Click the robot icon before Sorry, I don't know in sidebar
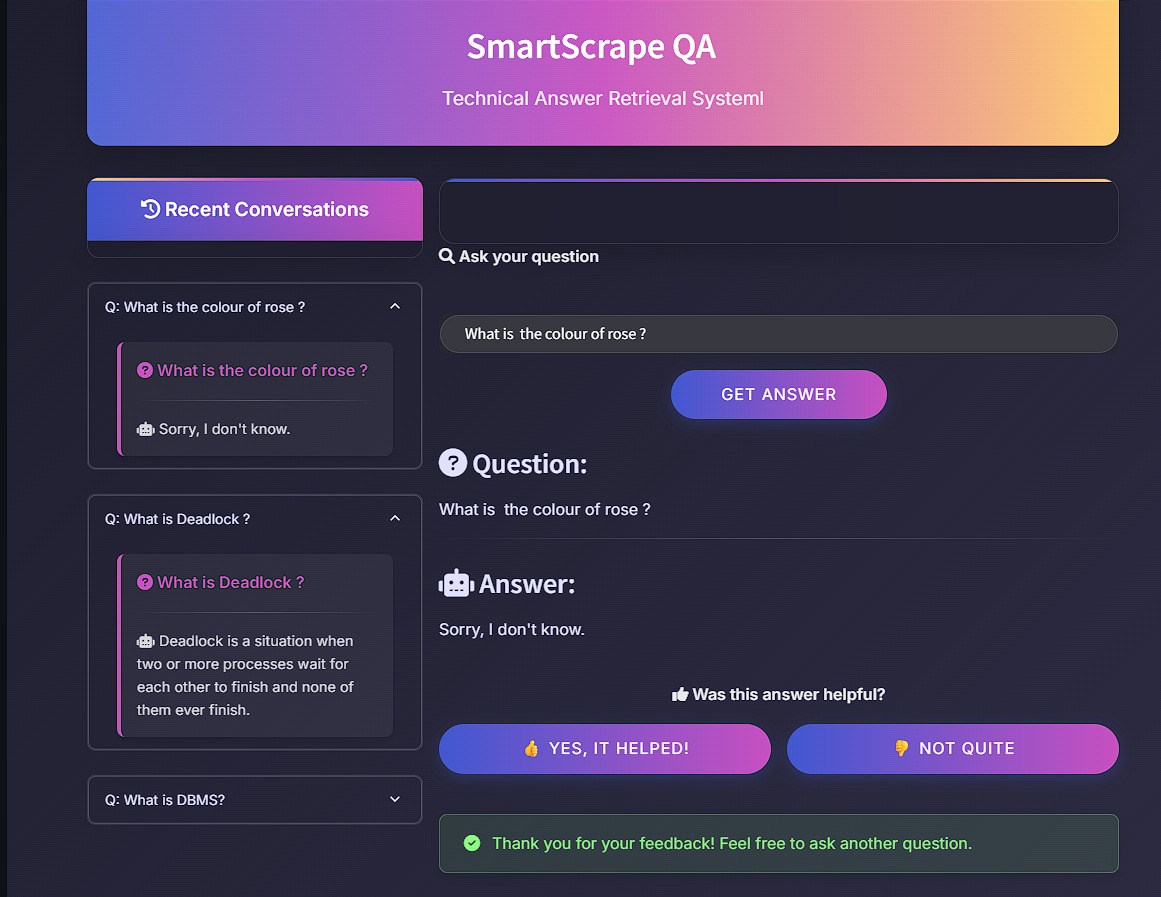 pyautogui.click(x=146, y=429)
